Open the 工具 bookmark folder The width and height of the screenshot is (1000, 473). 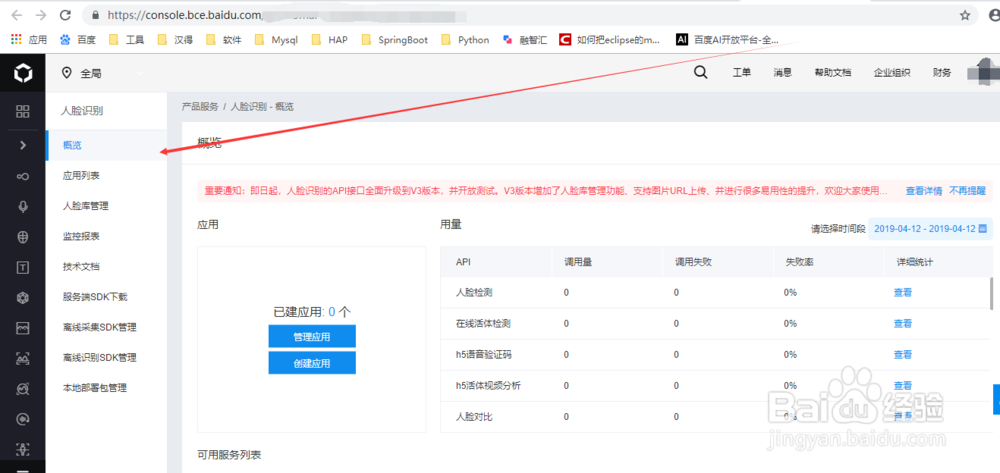pyautogui.click(x=126, y=40)
